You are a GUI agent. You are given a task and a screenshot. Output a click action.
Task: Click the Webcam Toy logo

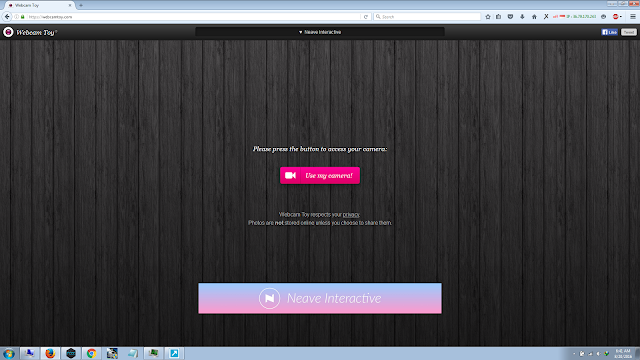pyautogui.click(x=30, y=32)
